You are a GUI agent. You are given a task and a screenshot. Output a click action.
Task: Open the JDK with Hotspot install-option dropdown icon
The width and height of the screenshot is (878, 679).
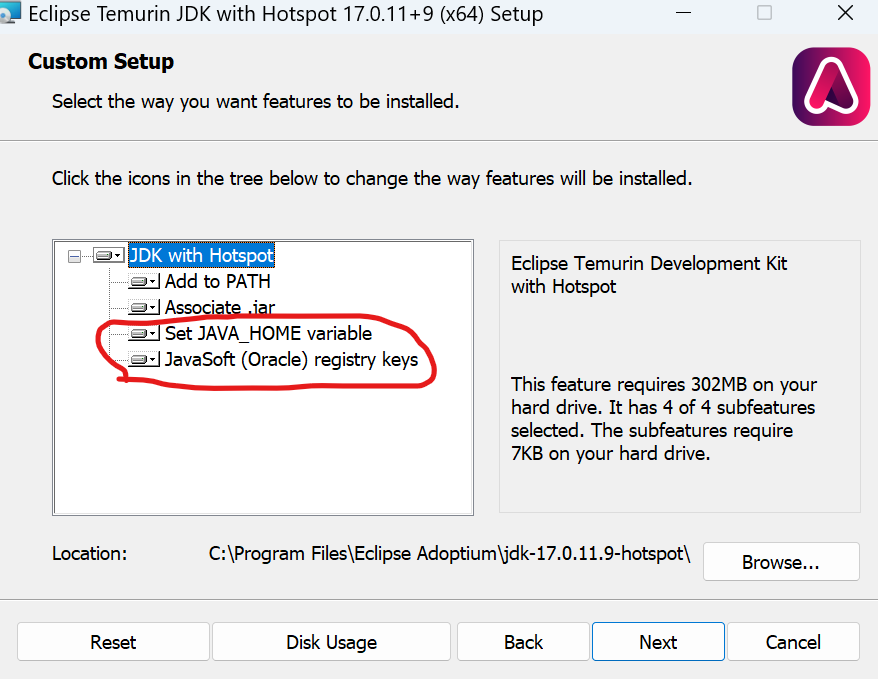click(x=109, y=256)
